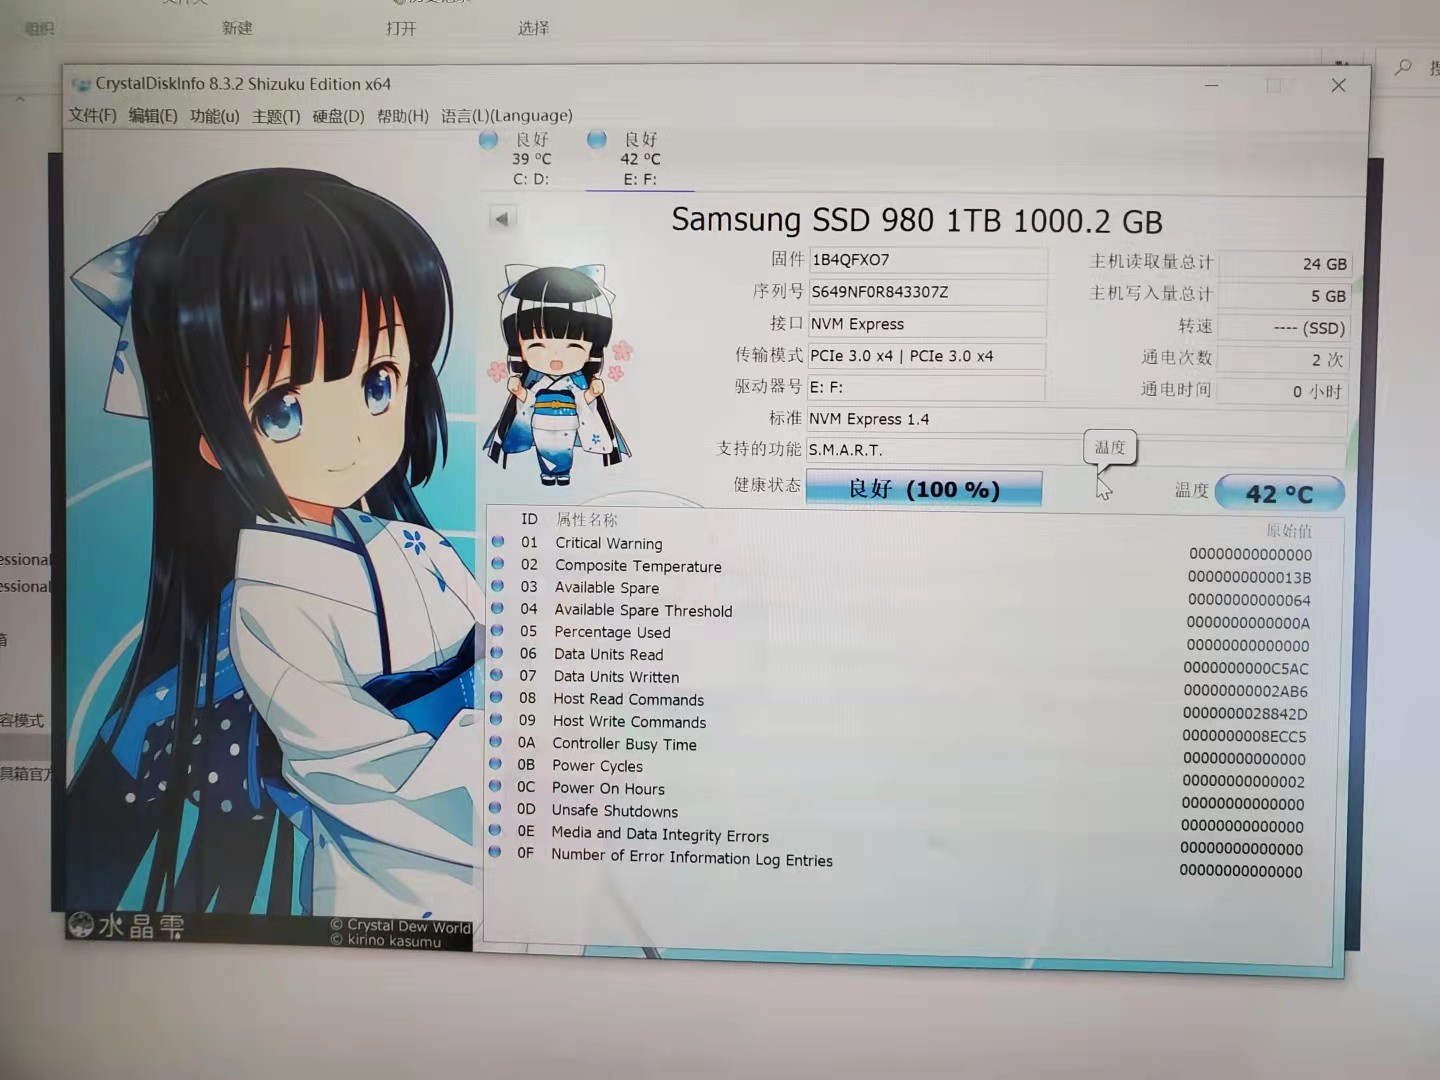Click the status dot for Controller Busy Time

pos(495,741)
